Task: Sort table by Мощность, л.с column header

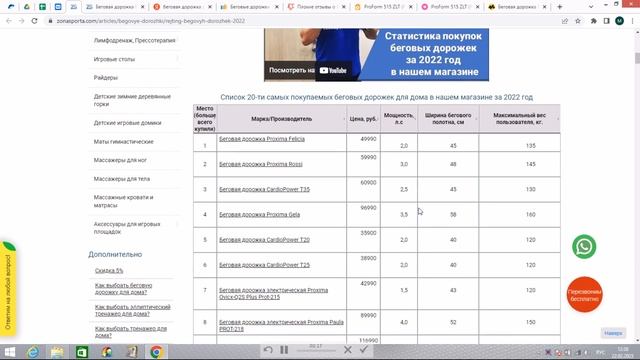Action: click(x=399, y=119)
